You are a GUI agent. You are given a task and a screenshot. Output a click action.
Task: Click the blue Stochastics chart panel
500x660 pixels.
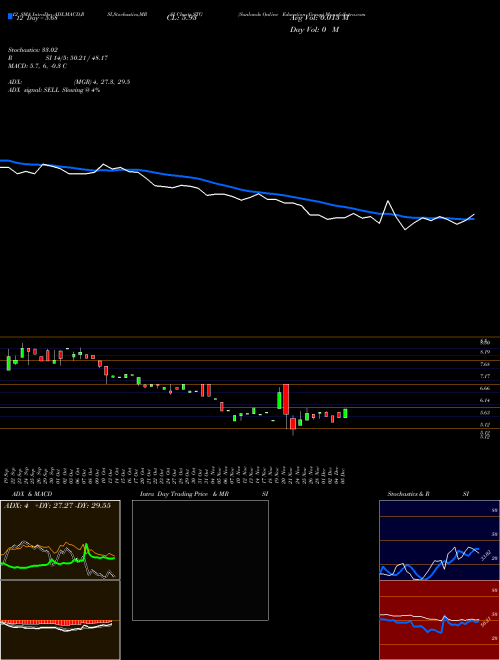[439, 540]
